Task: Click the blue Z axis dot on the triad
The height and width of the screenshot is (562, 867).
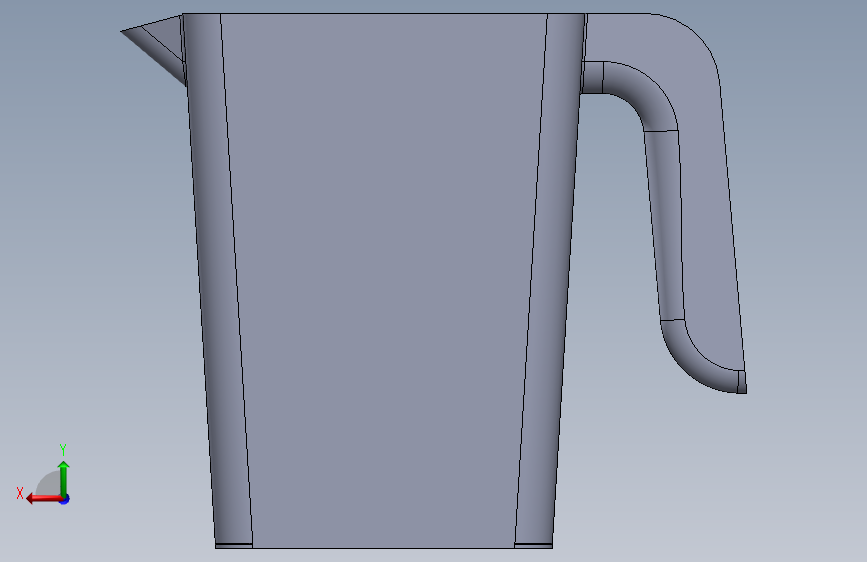Action: pyautogui.click(x=65, y=499)
